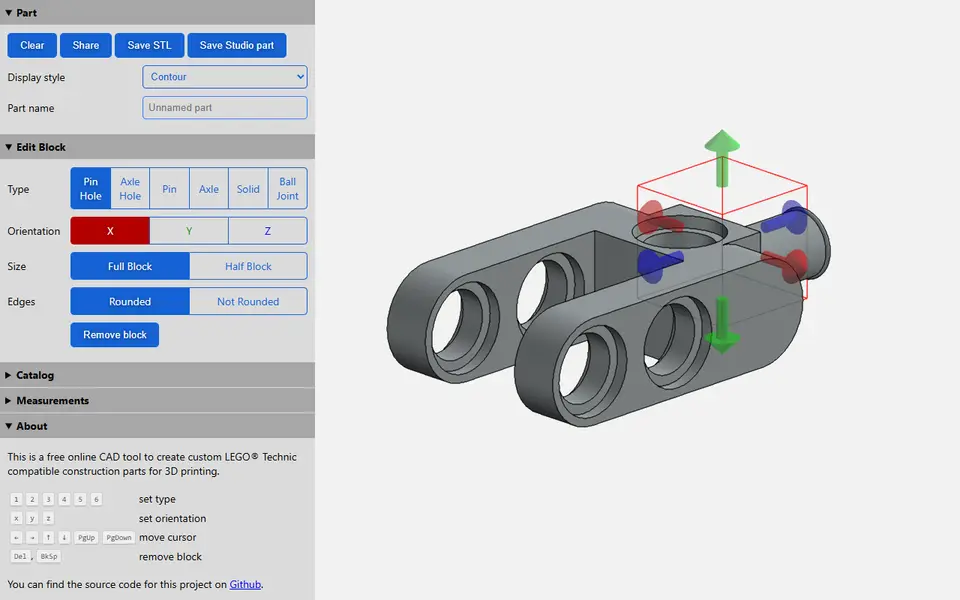The height and width of the screenshot is (600, 960).
Task: Click Save Studio part button
Action: [x=237, y=45]
